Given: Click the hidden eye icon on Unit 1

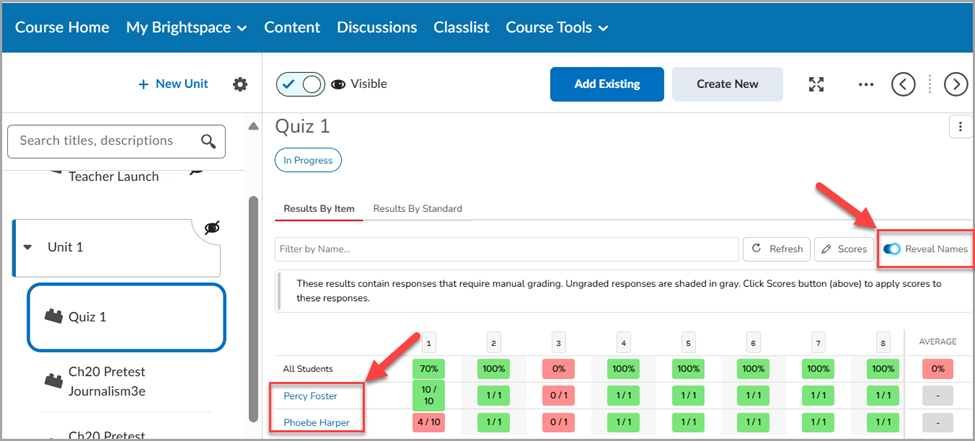Looking at the screenshot, I should pos(212,228).
